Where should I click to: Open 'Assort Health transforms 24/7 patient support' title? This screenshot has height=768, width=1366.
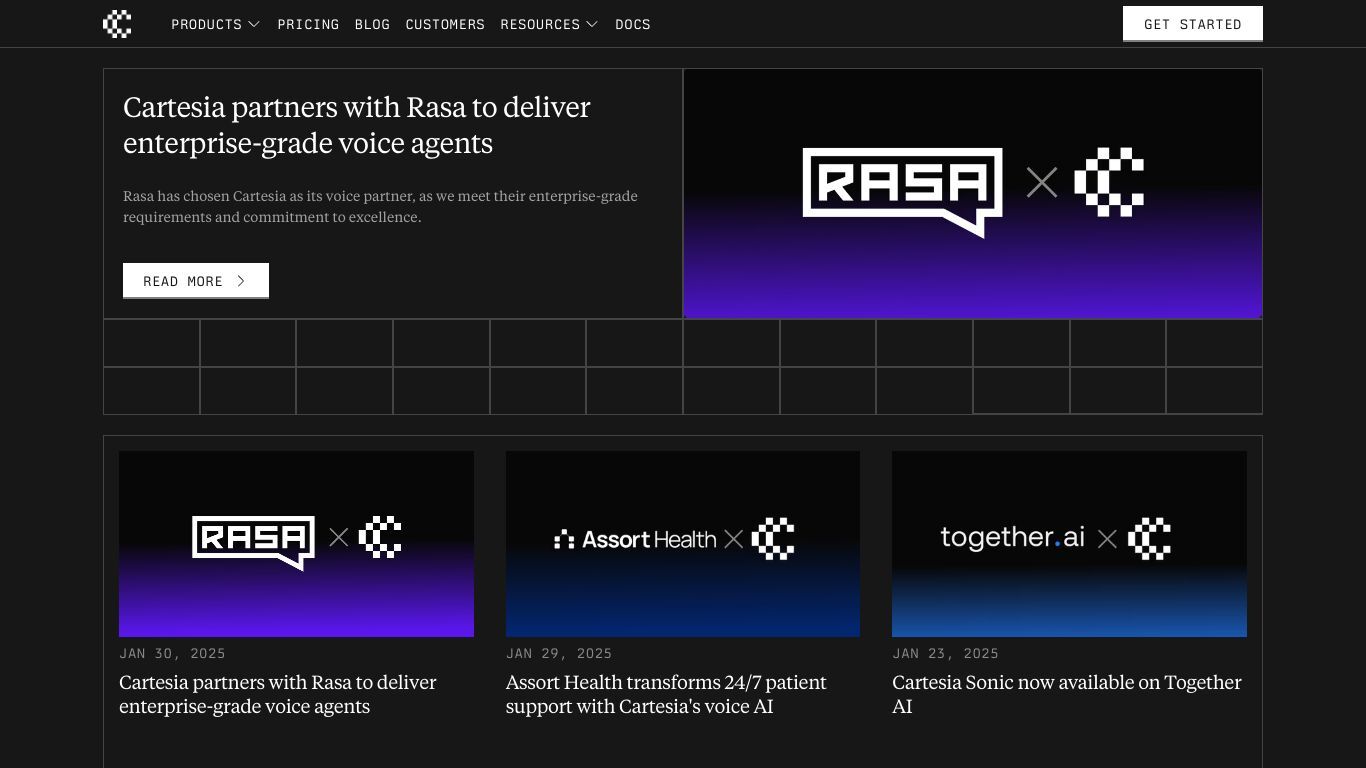pyautogui.click(x=666, y=694)
